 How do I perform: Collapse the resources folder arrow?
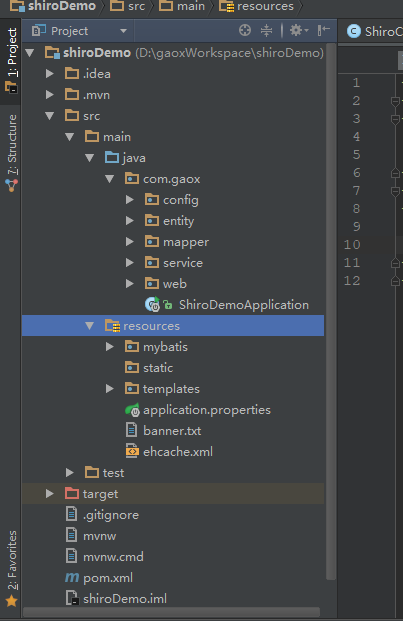[90, 326]
